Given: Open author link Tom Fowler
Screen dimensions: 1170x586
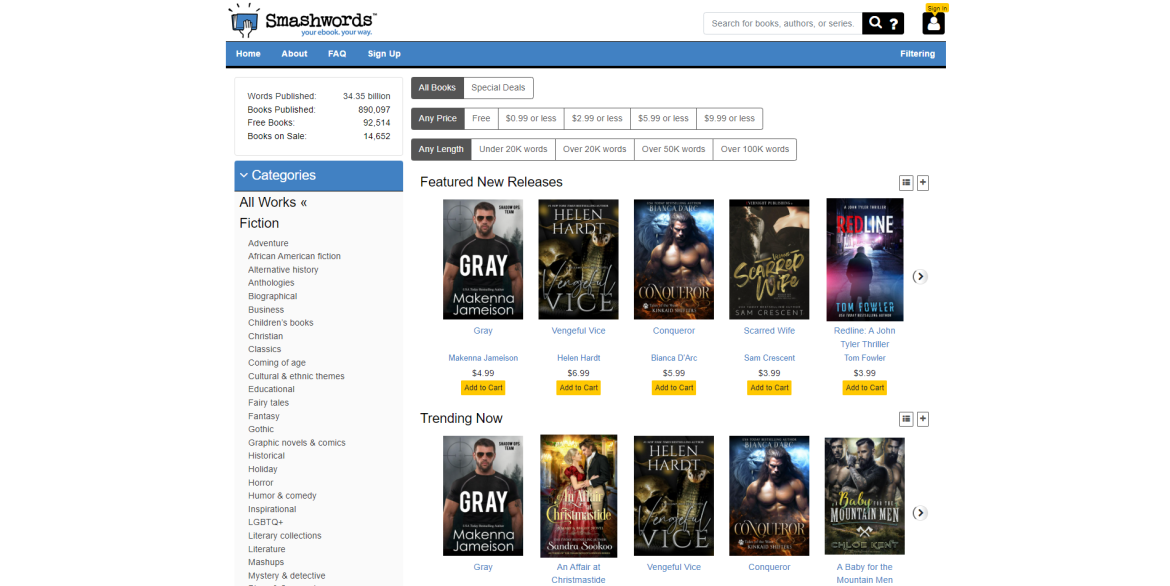Looking at the screenshot, I should tap(865, 358).
